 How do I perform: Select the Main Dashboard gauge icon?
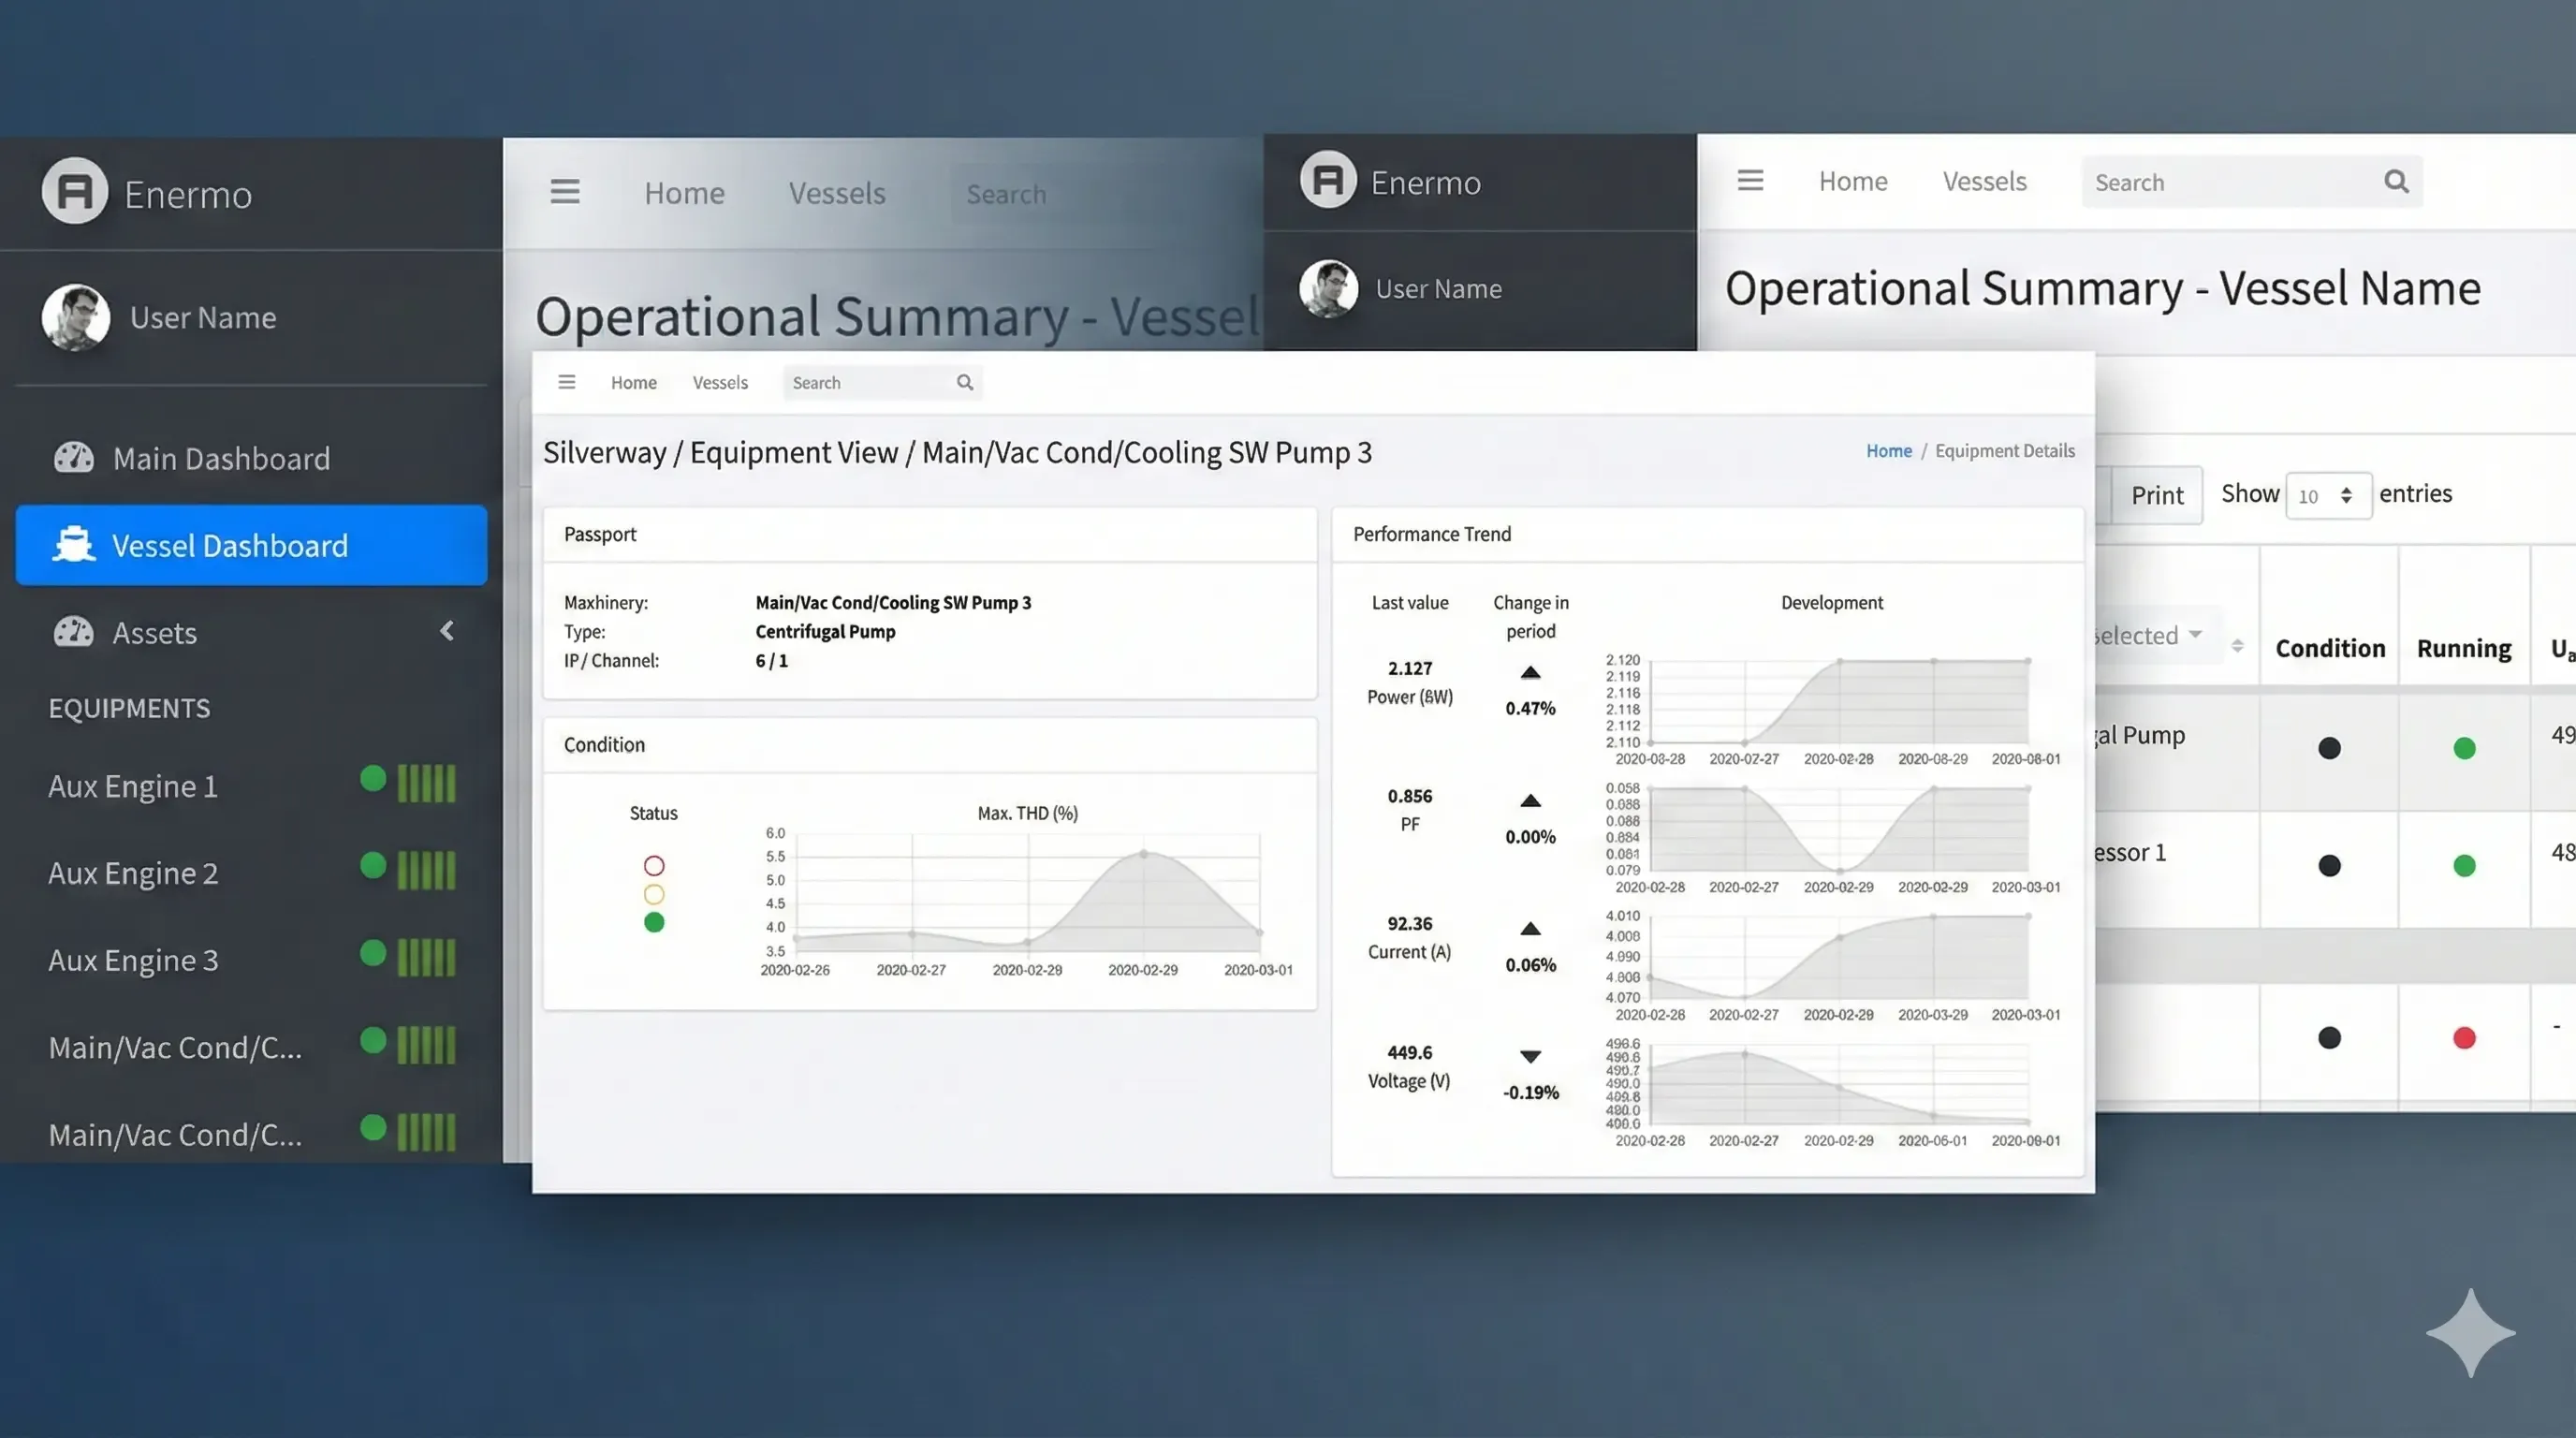pos(74,457)
